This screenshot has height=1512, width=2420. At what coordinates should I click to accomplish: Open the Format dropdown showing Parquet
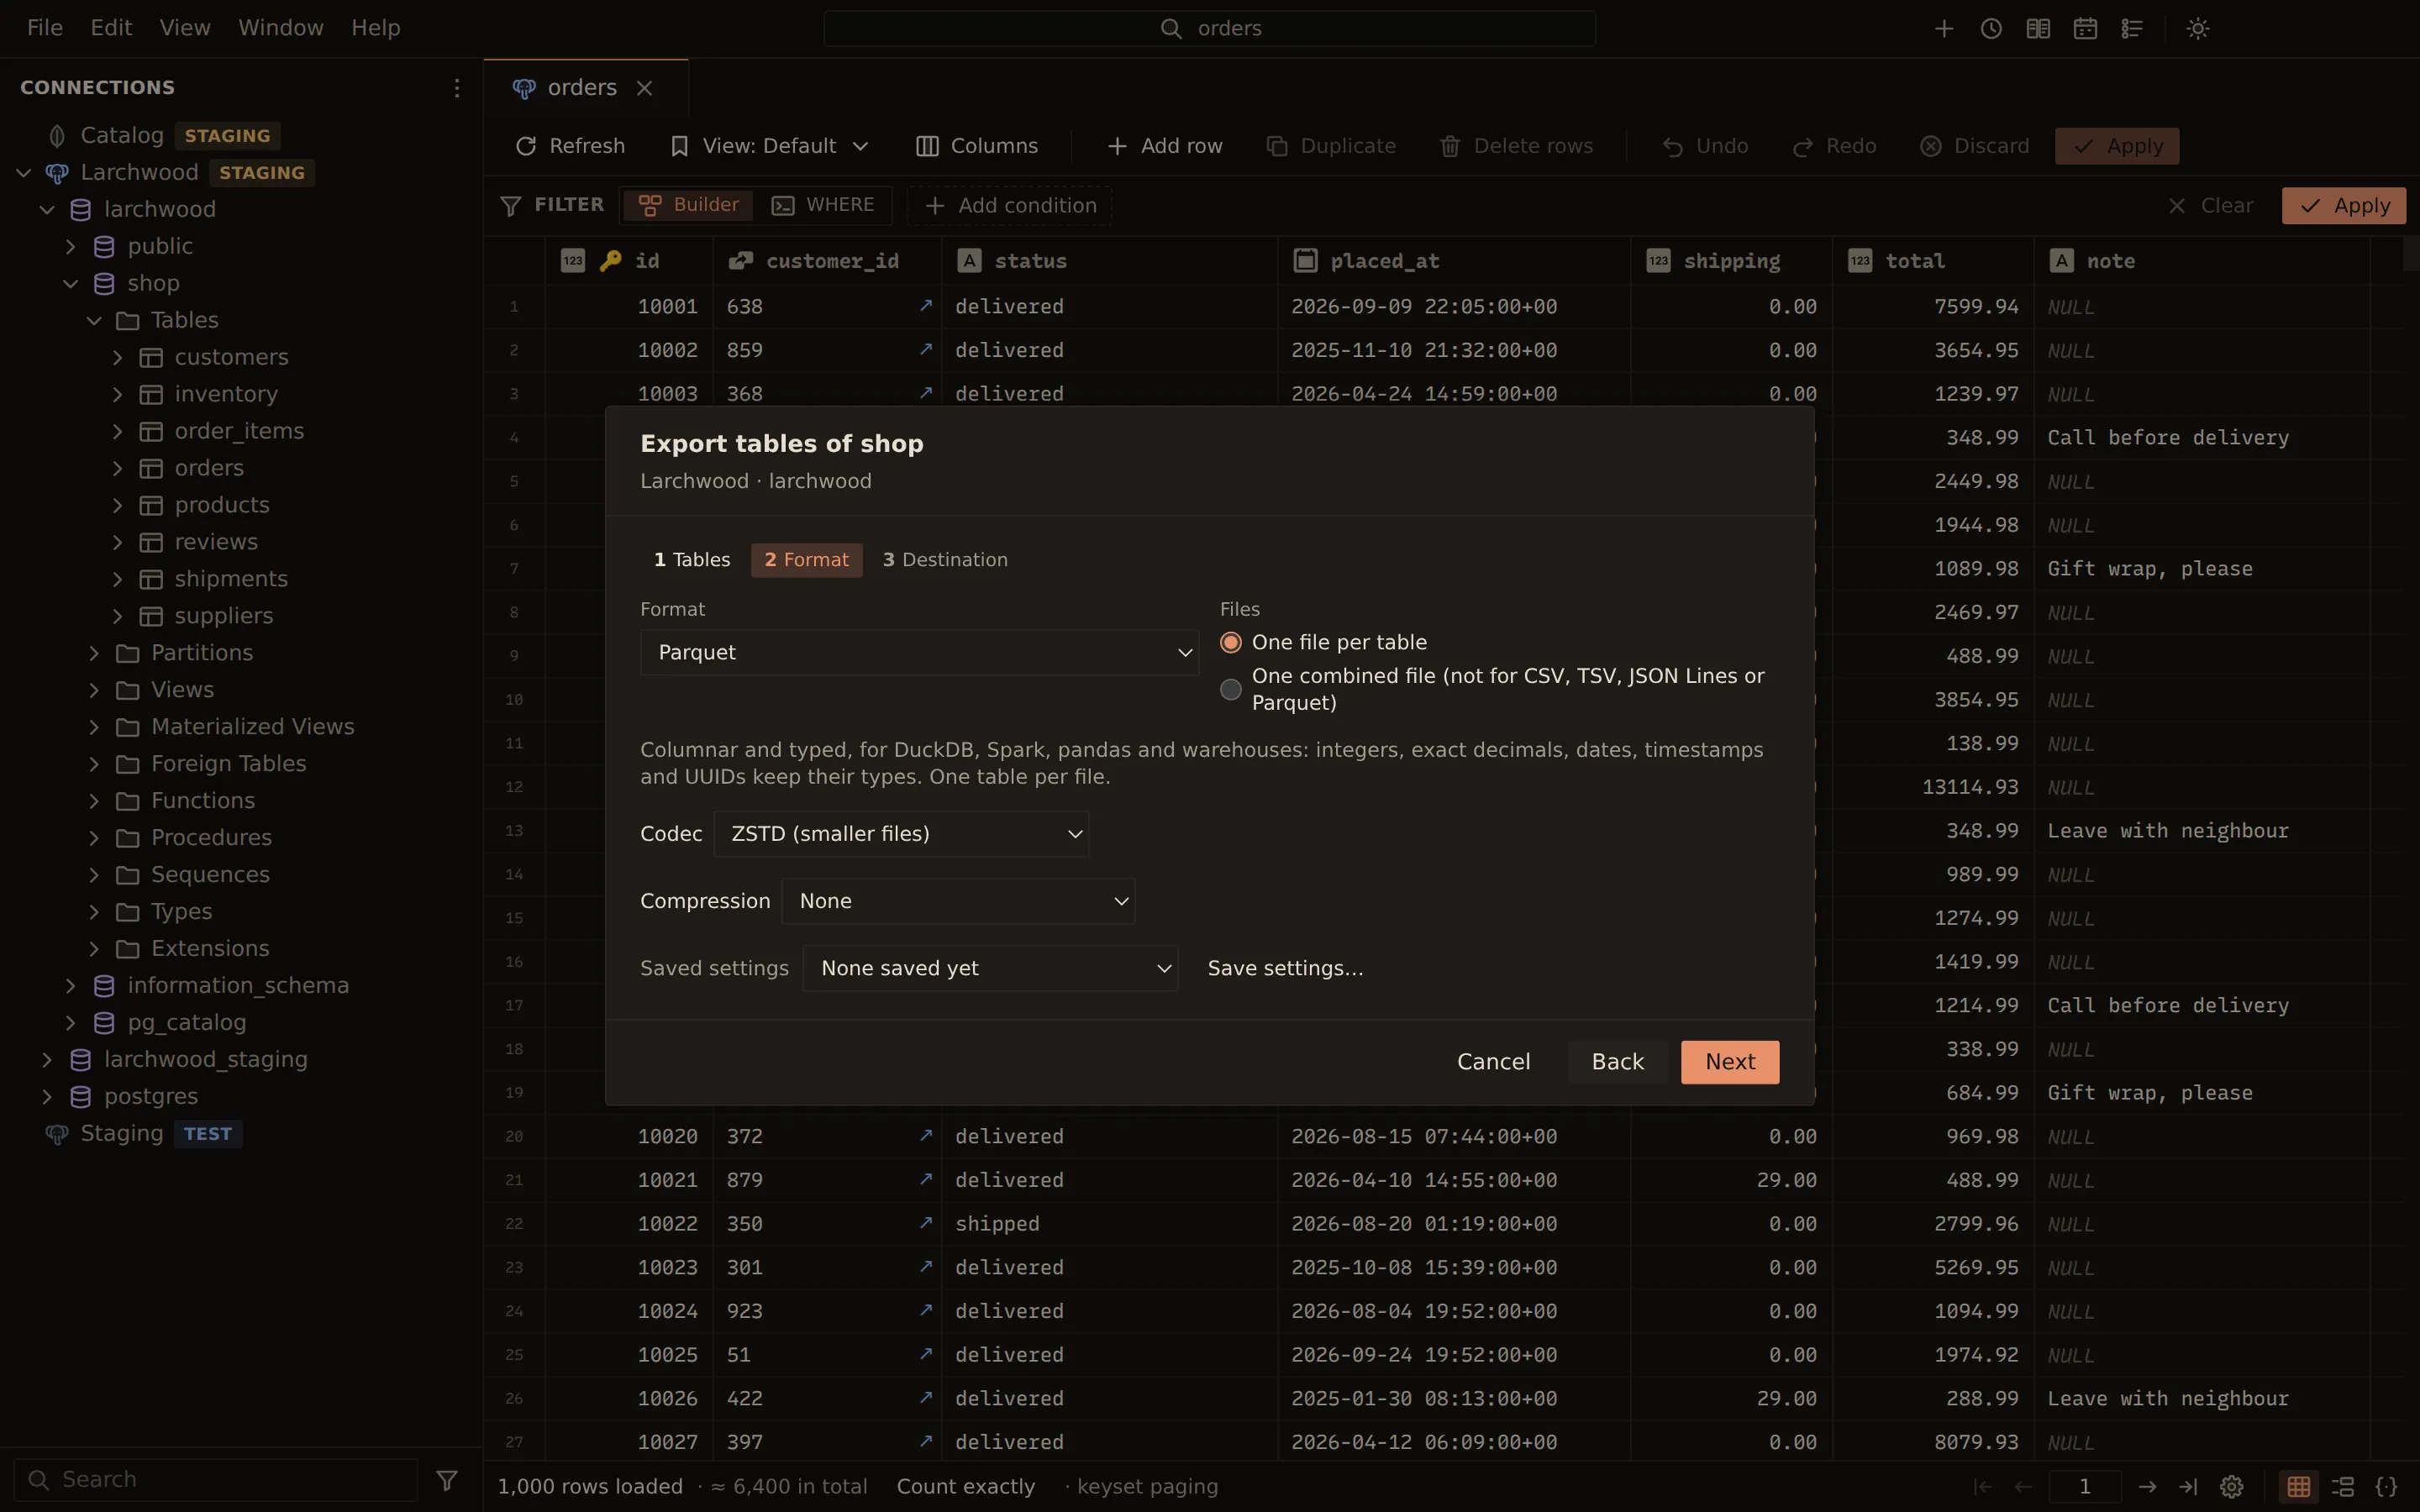tap(919, 652)
